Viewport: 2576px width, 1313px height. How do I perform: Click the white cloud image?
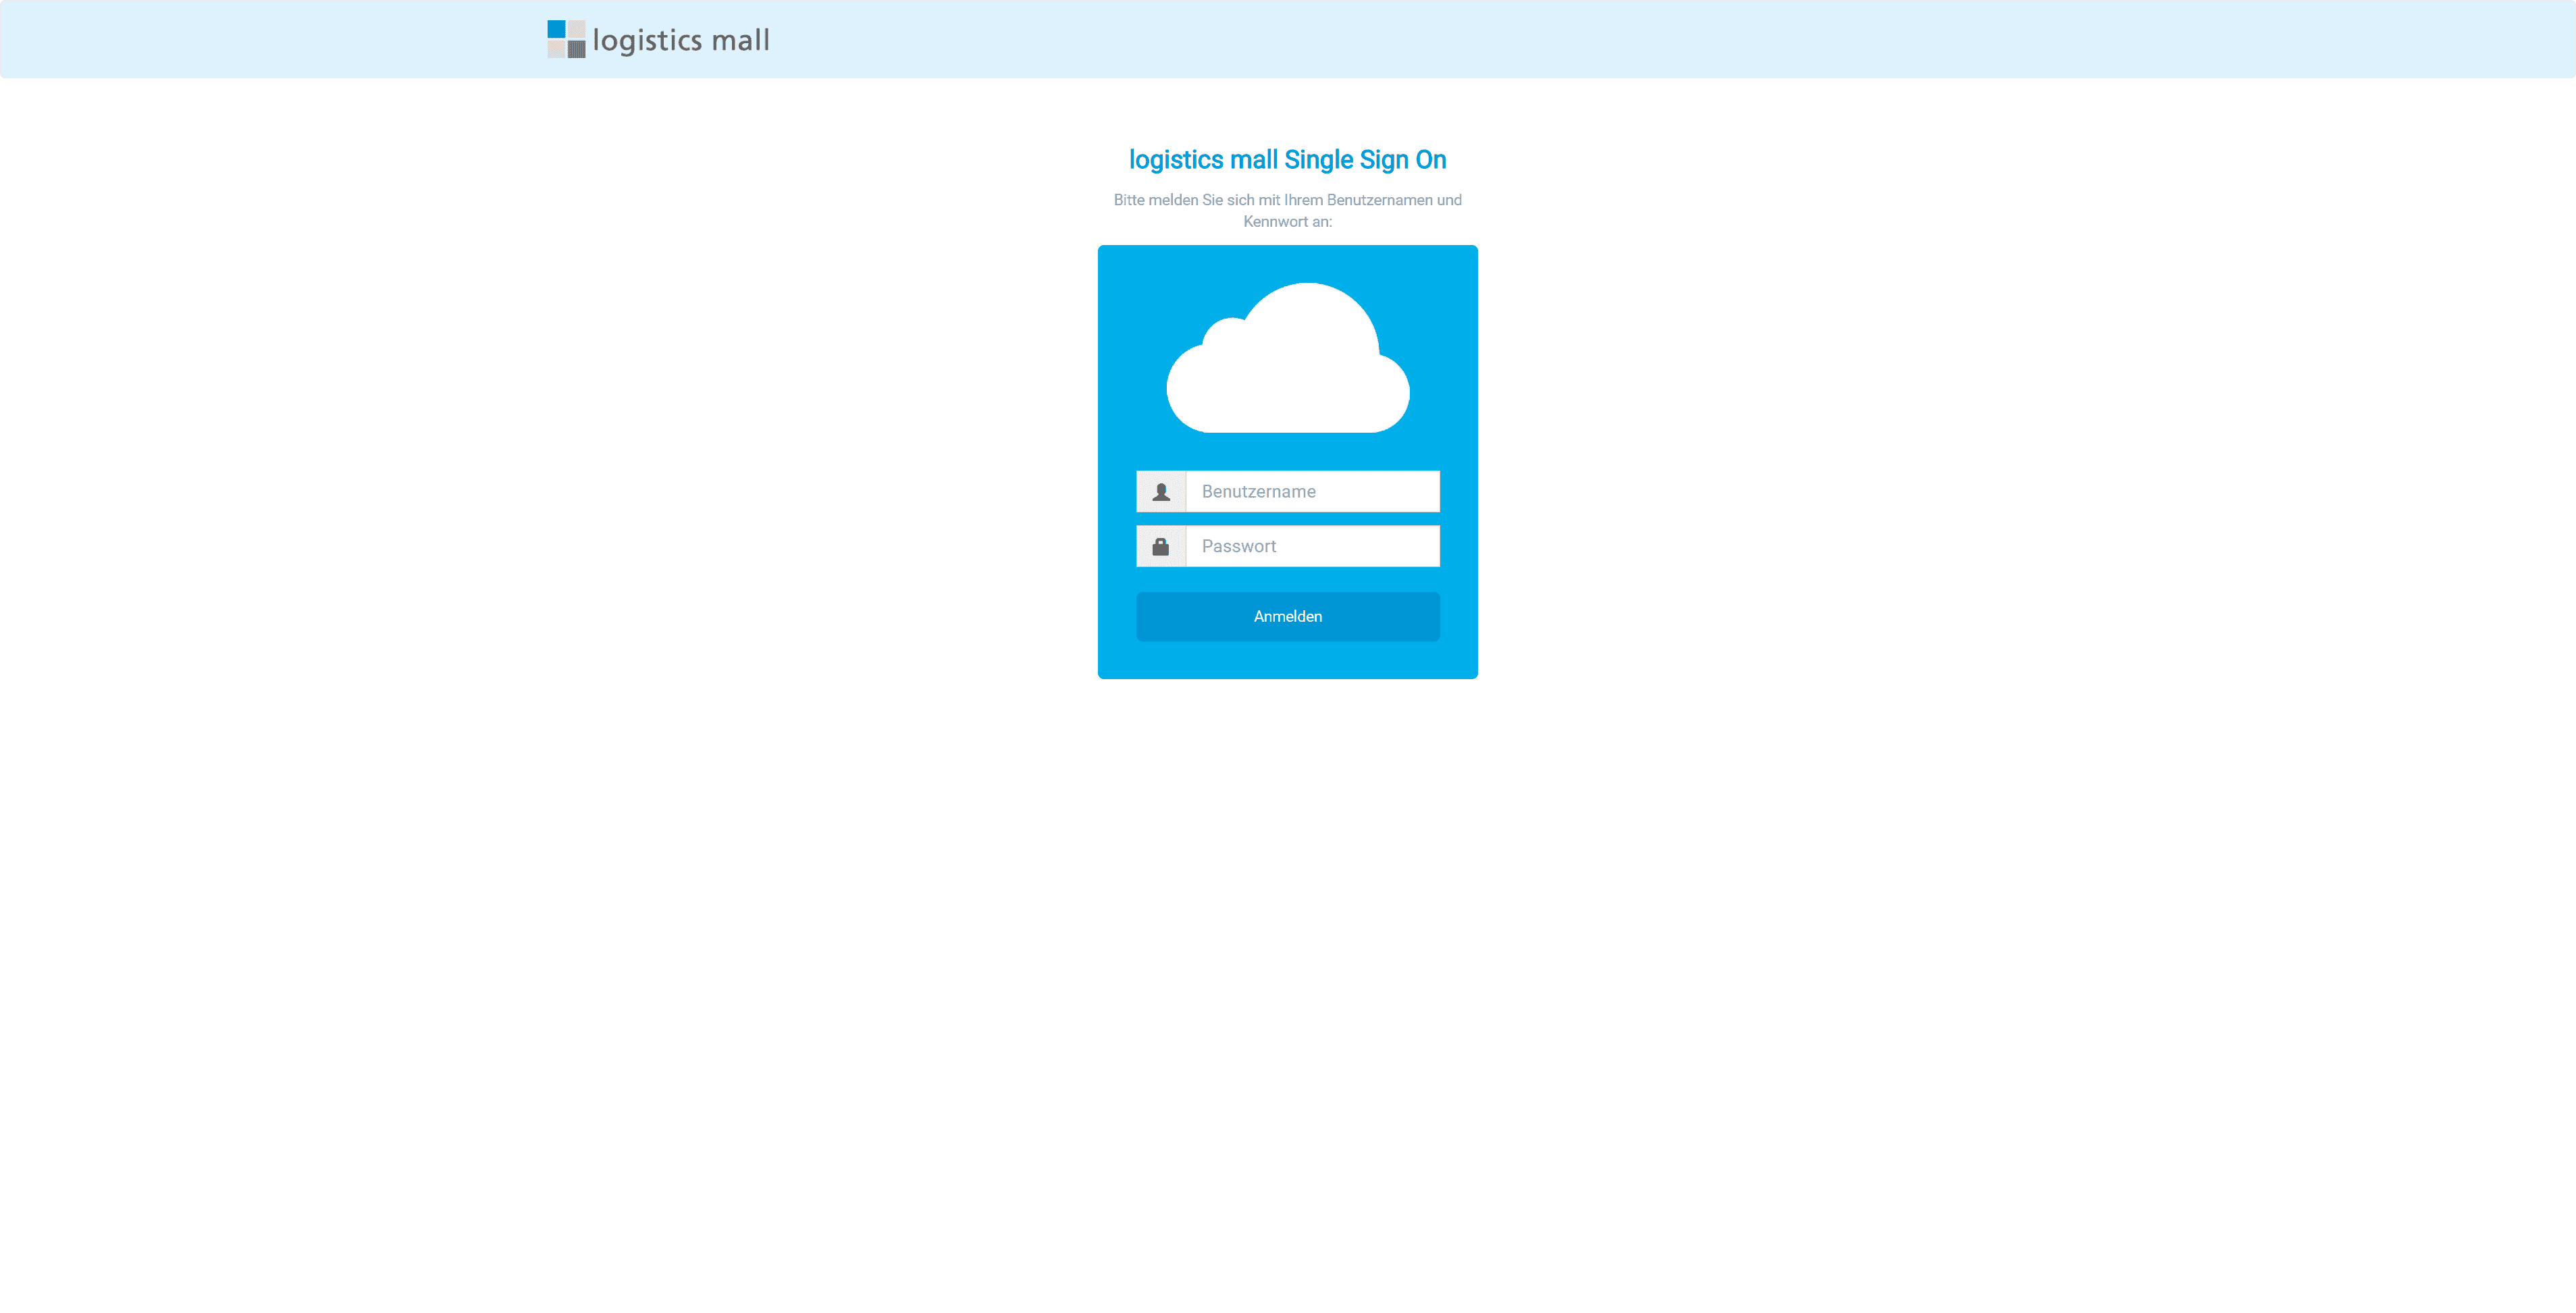point(1288,358)
